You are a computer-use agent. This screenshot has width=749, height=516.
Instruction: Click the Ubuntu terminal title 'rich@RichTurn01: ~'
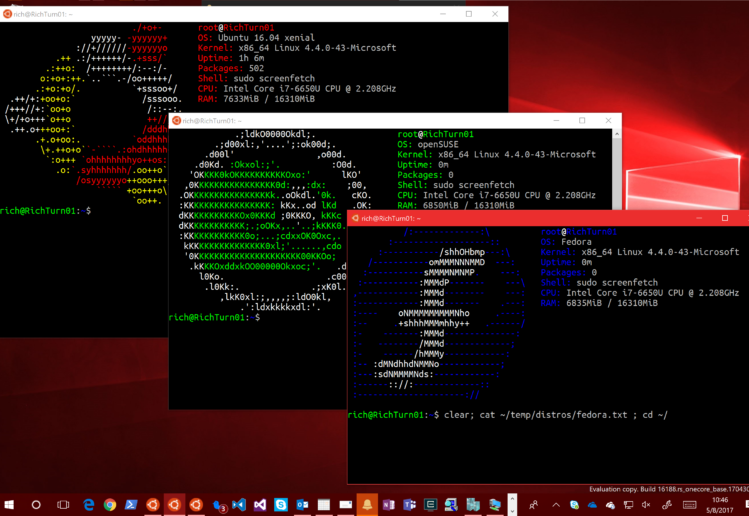(x=43, y=14)
